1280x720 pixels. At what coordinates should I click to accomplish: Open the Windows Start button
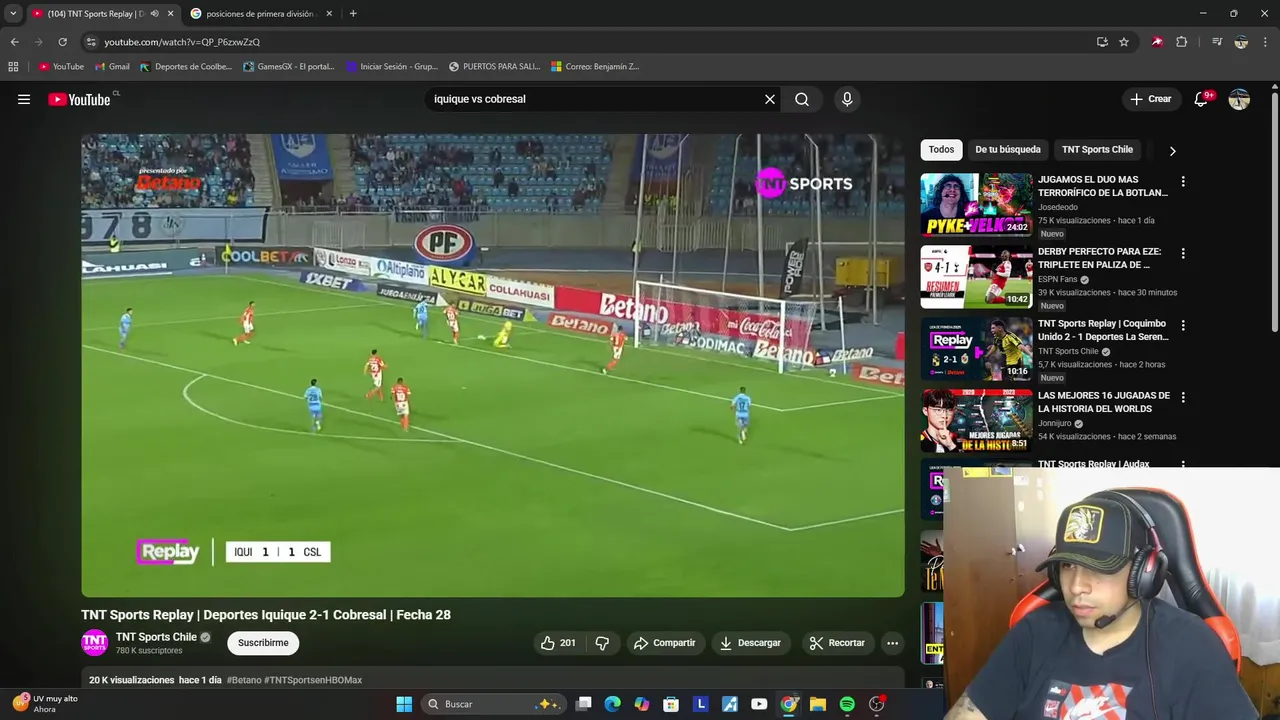tap(404, 704)
